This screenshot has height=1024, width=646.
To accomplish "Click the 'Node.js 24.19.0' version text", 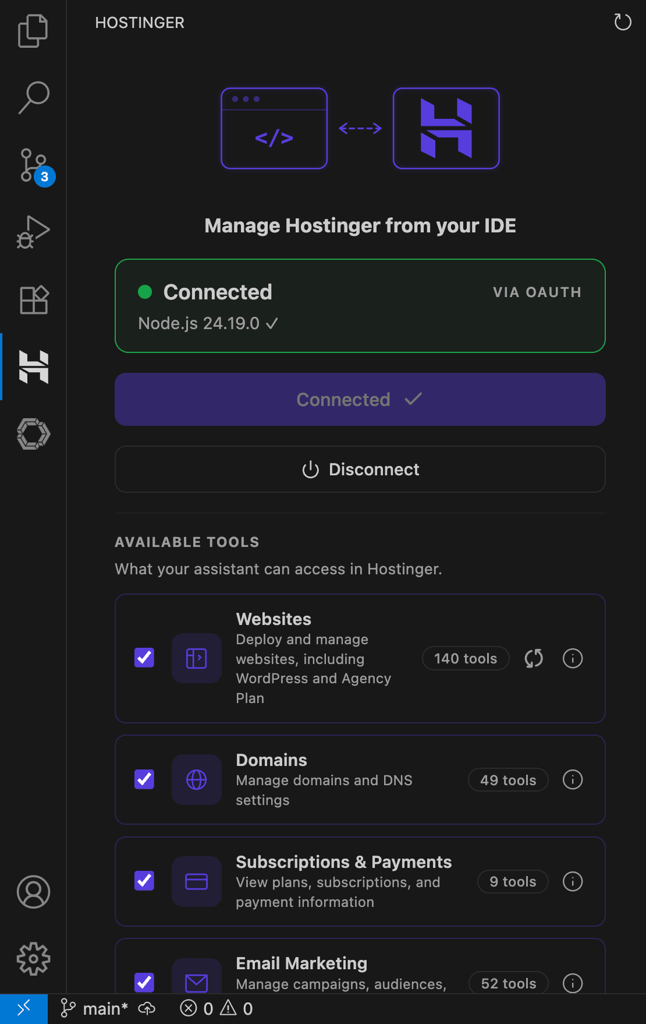I will click(x=199, y=323).
